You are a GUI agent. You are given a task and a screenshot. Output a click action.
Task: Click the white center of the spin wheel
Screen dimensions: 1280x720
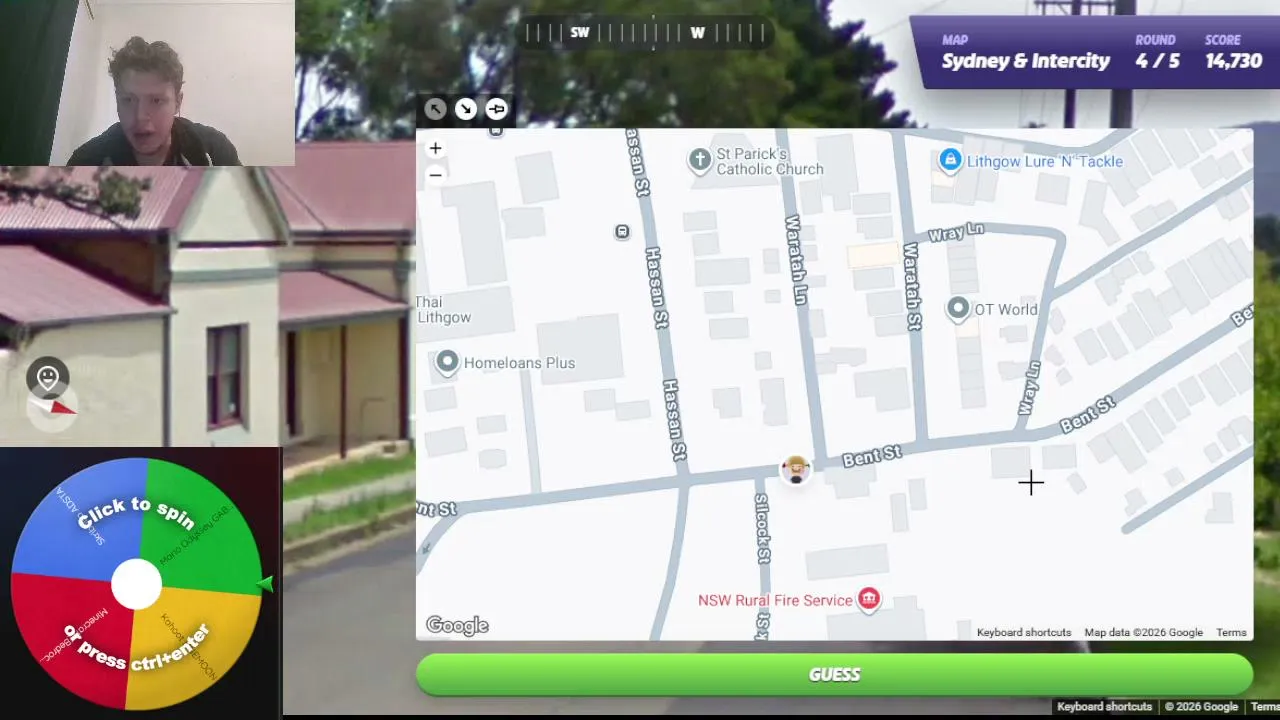(136, 584)
